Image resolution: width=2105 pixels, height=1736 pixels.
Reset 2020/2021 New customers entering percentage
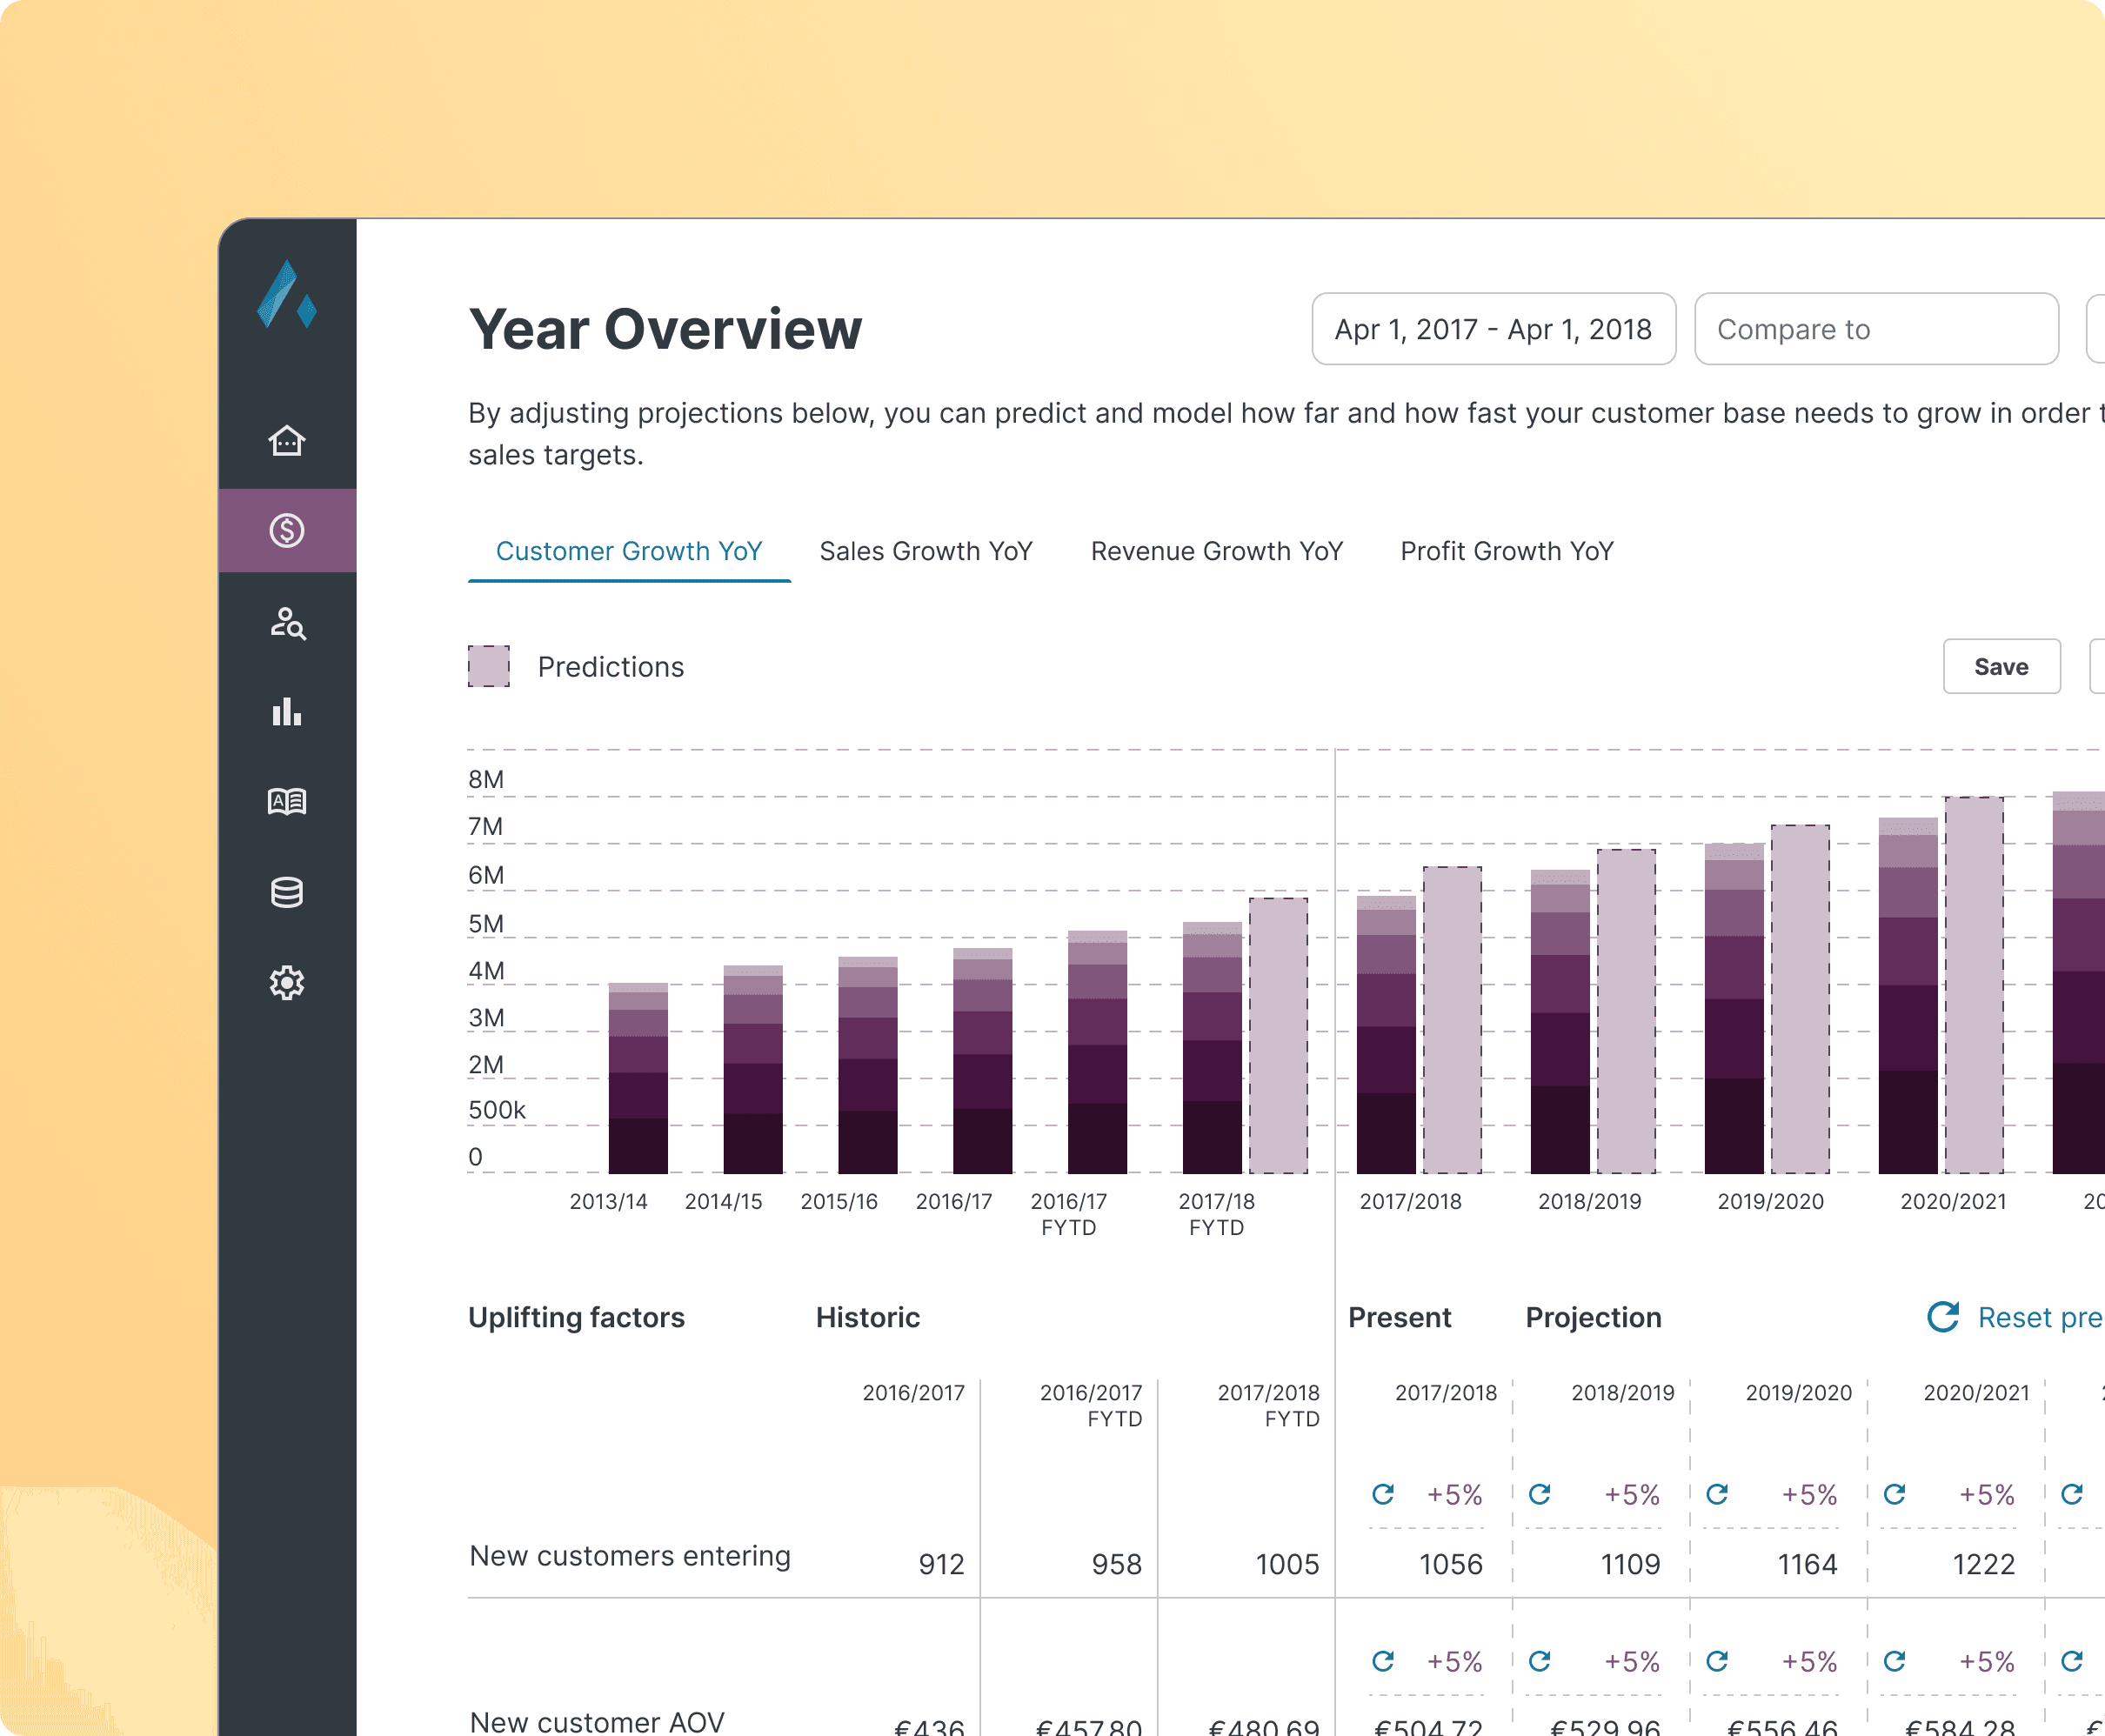point(1894,1494)
